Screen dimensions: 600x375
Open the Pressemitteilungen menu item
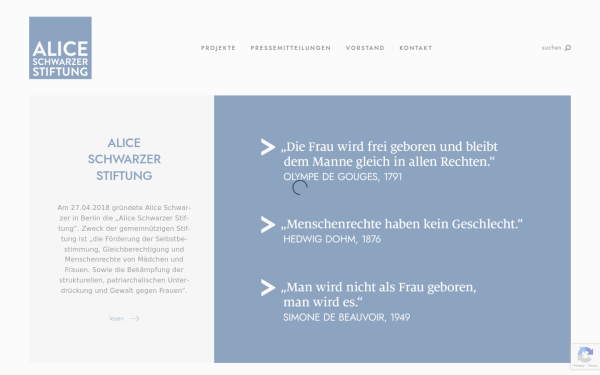point(291,48)
